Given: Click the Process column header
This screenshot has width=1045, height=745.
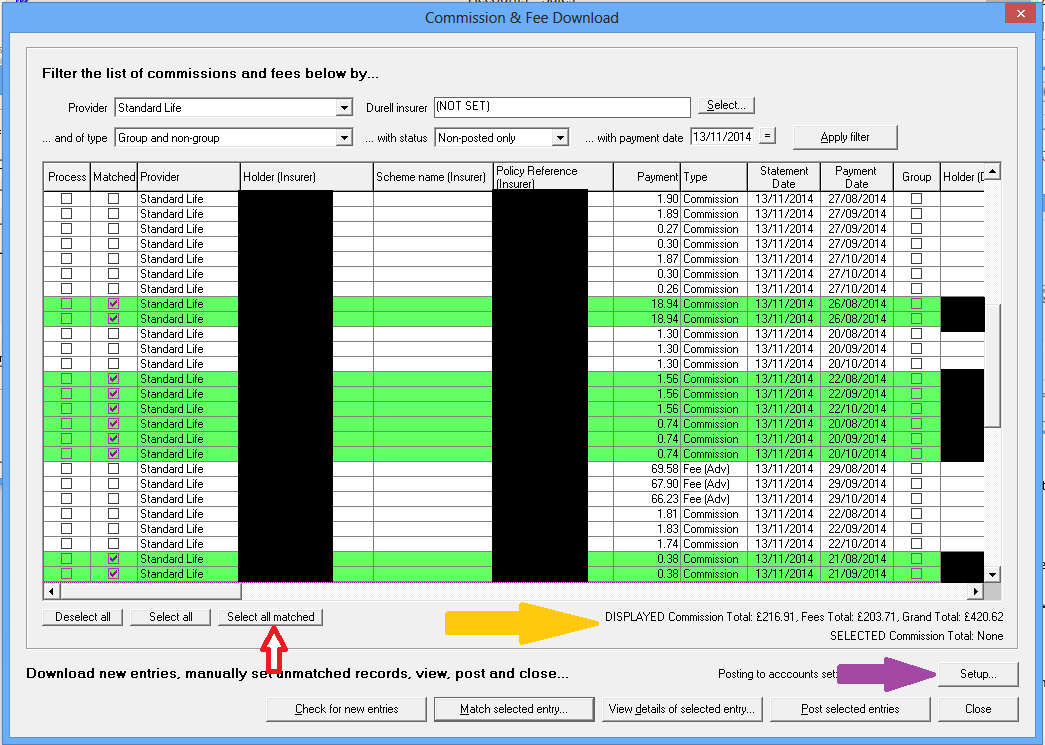Looking at the screenshot, I should click(x=67, y=177).
